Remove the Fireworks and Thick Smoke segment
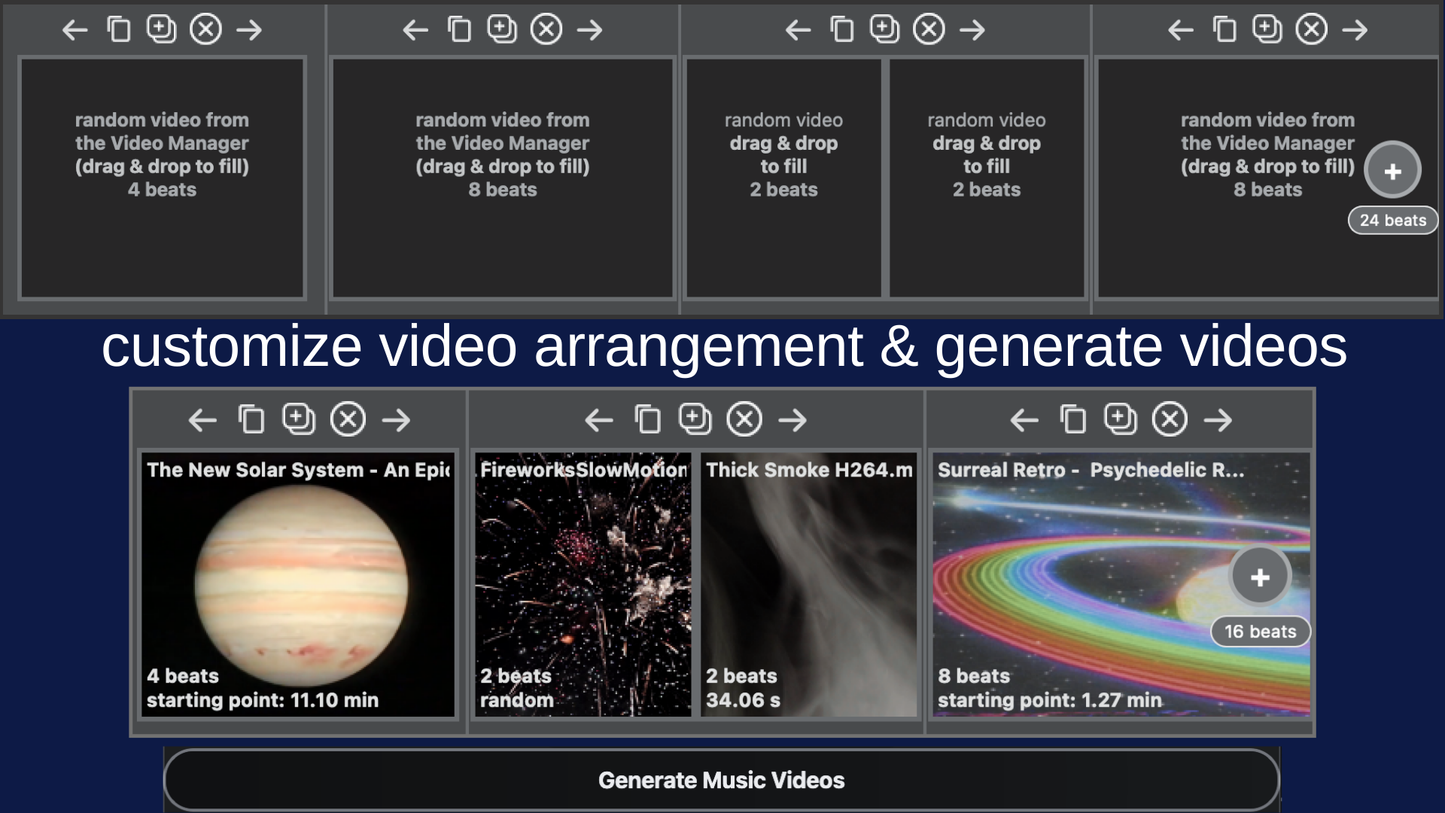This screenshot has height=813, width=1445. [x=744, y=420]
